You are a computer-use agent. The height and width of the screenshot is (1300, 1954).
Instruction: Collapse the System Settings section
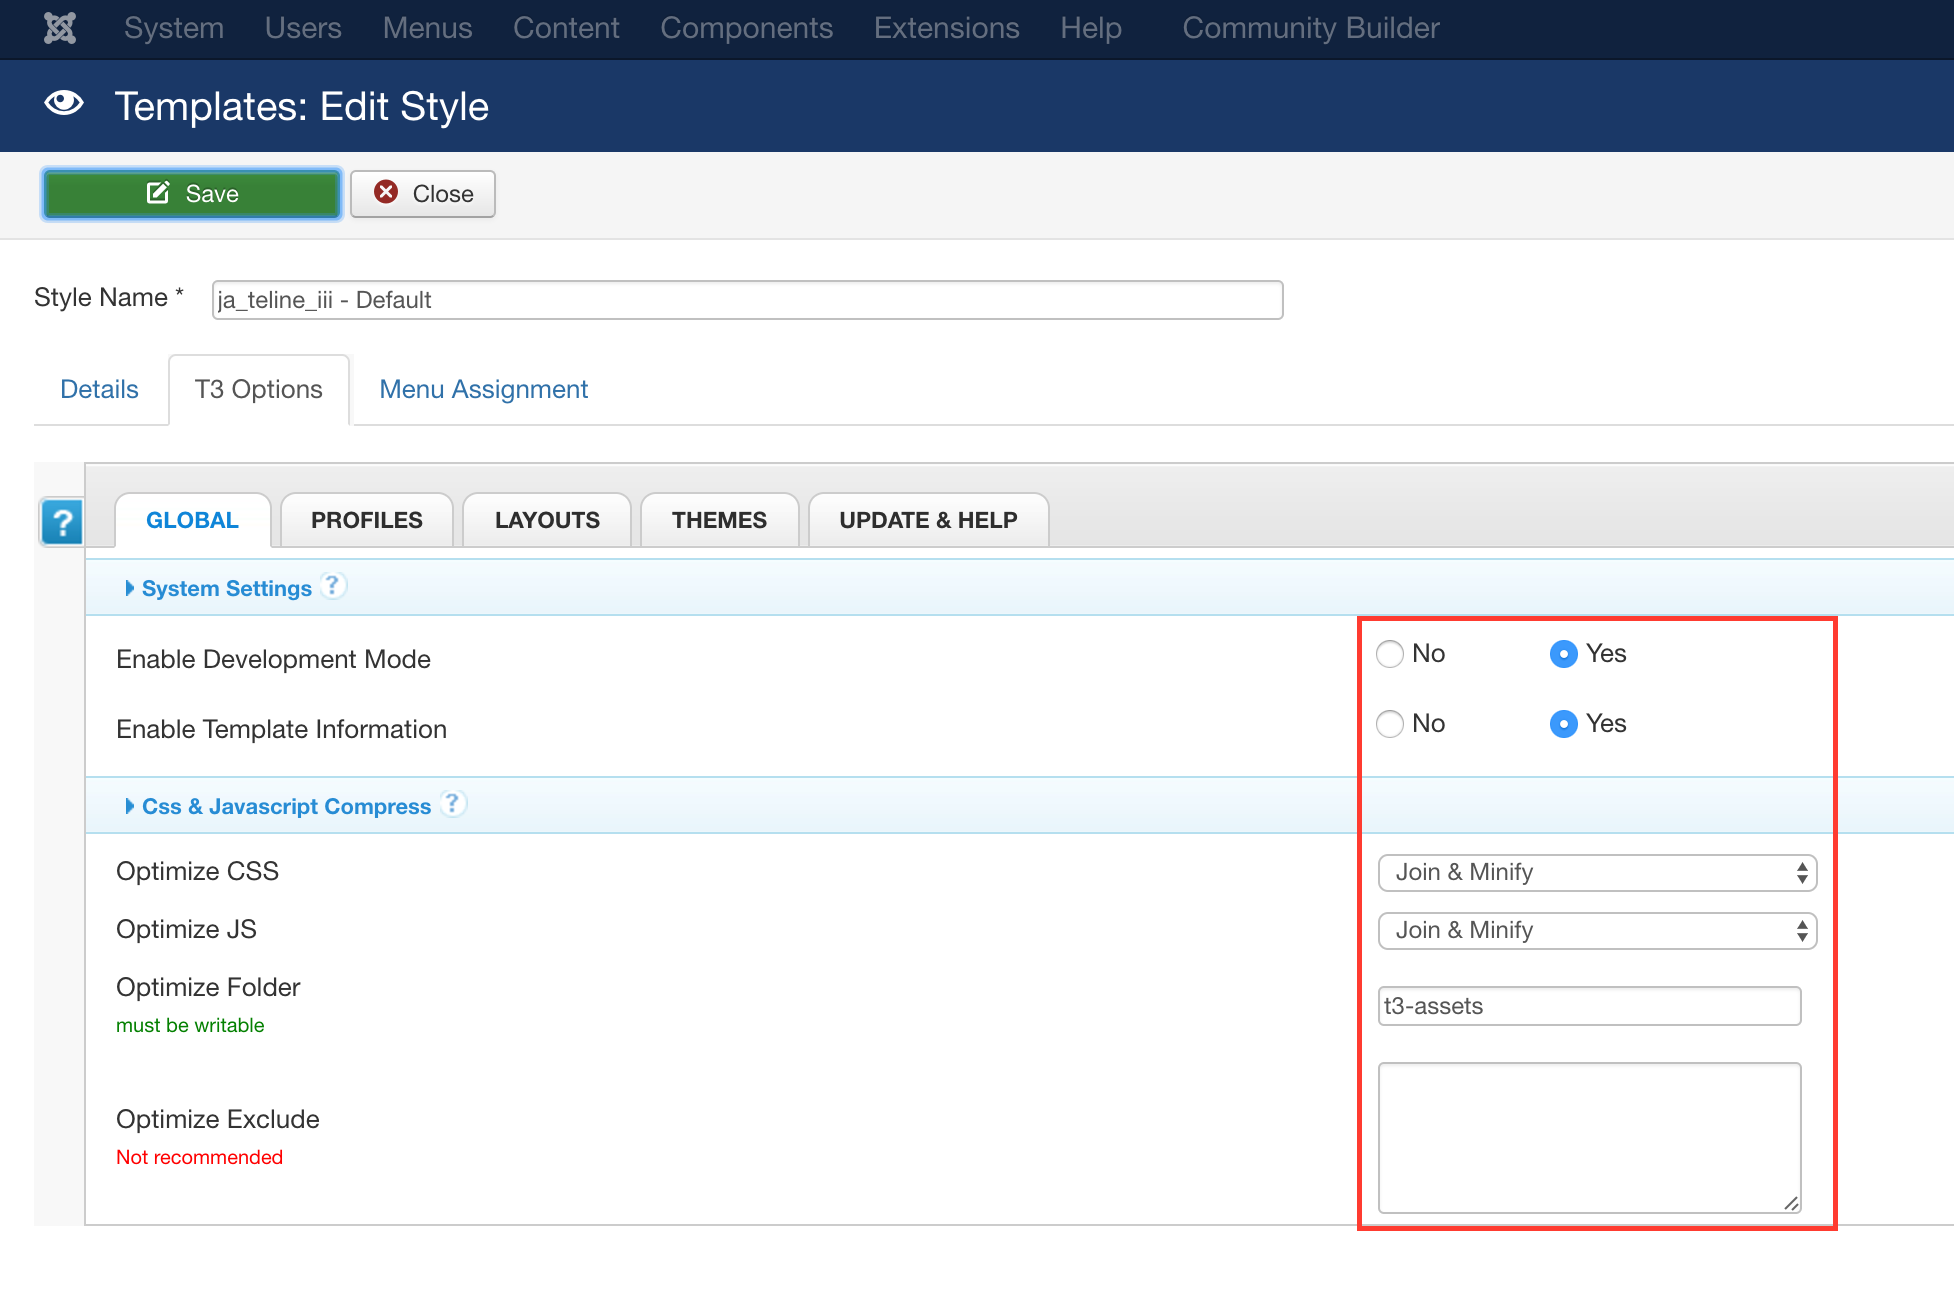226,588
